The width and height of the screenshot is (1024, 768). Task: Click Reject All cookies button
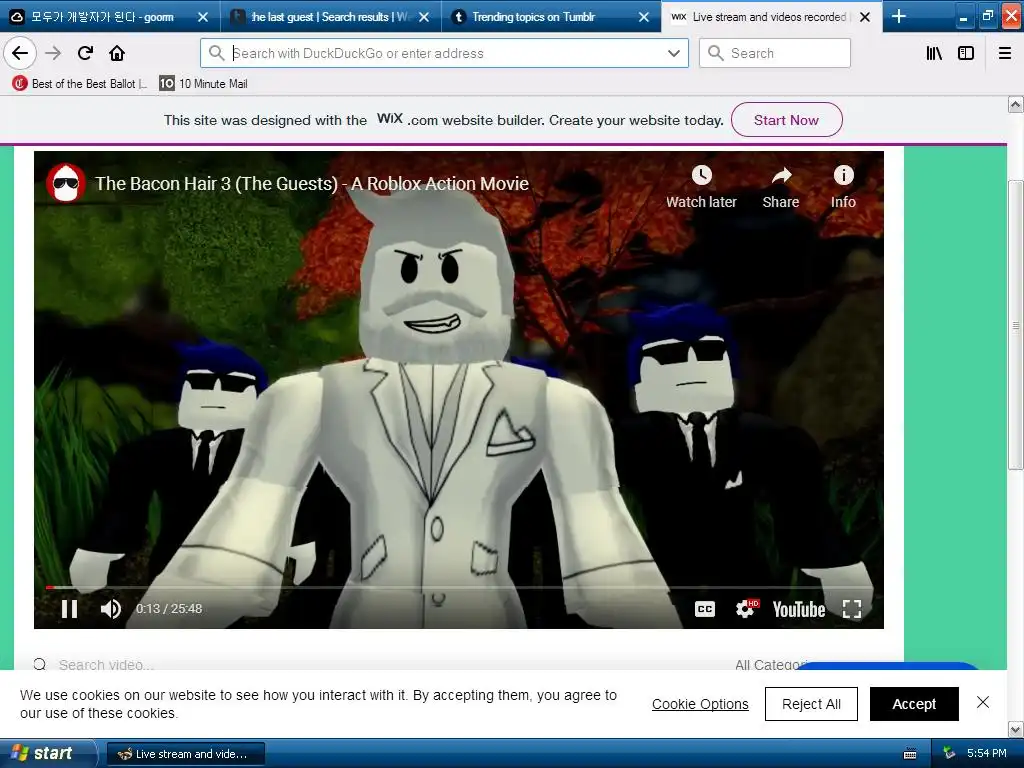pyautogui.click(x=811, y=704)
